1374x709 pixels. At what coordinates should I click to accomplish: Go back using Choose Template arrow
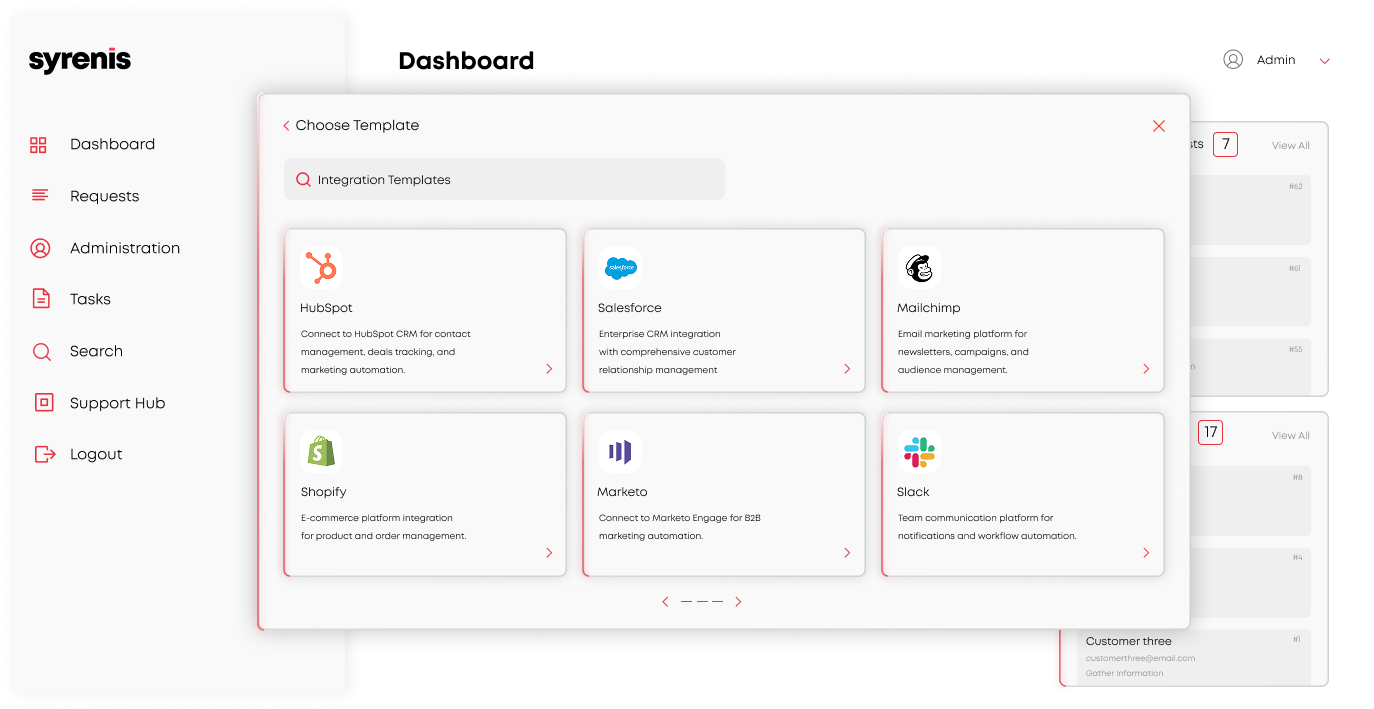[x=286, y=126]
